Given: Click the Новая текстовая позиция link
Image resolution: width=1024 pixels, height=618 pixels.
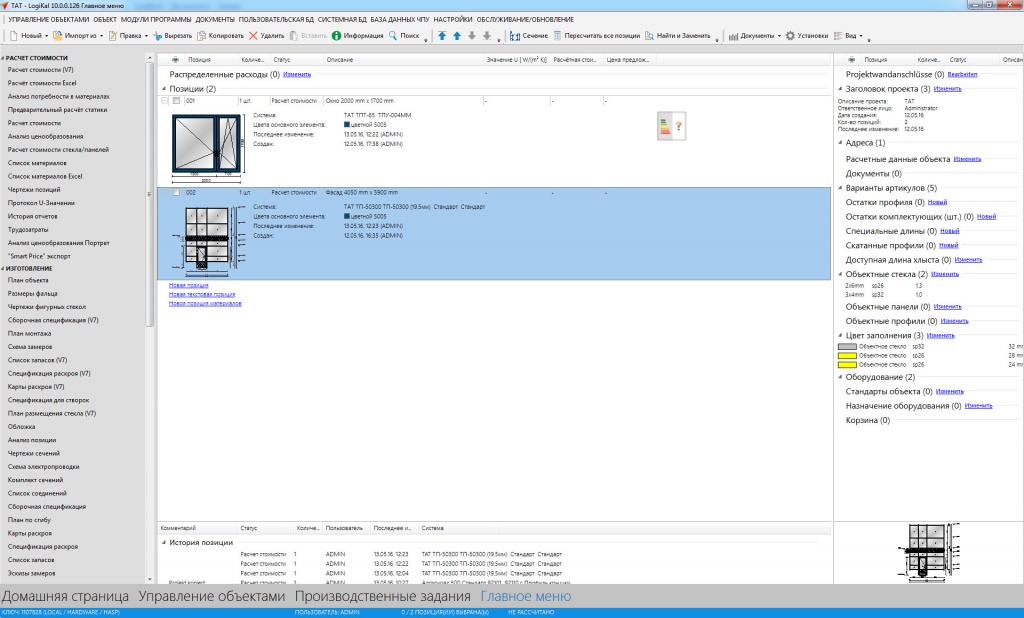Looking at the screenshot, I should pos(202,295).
